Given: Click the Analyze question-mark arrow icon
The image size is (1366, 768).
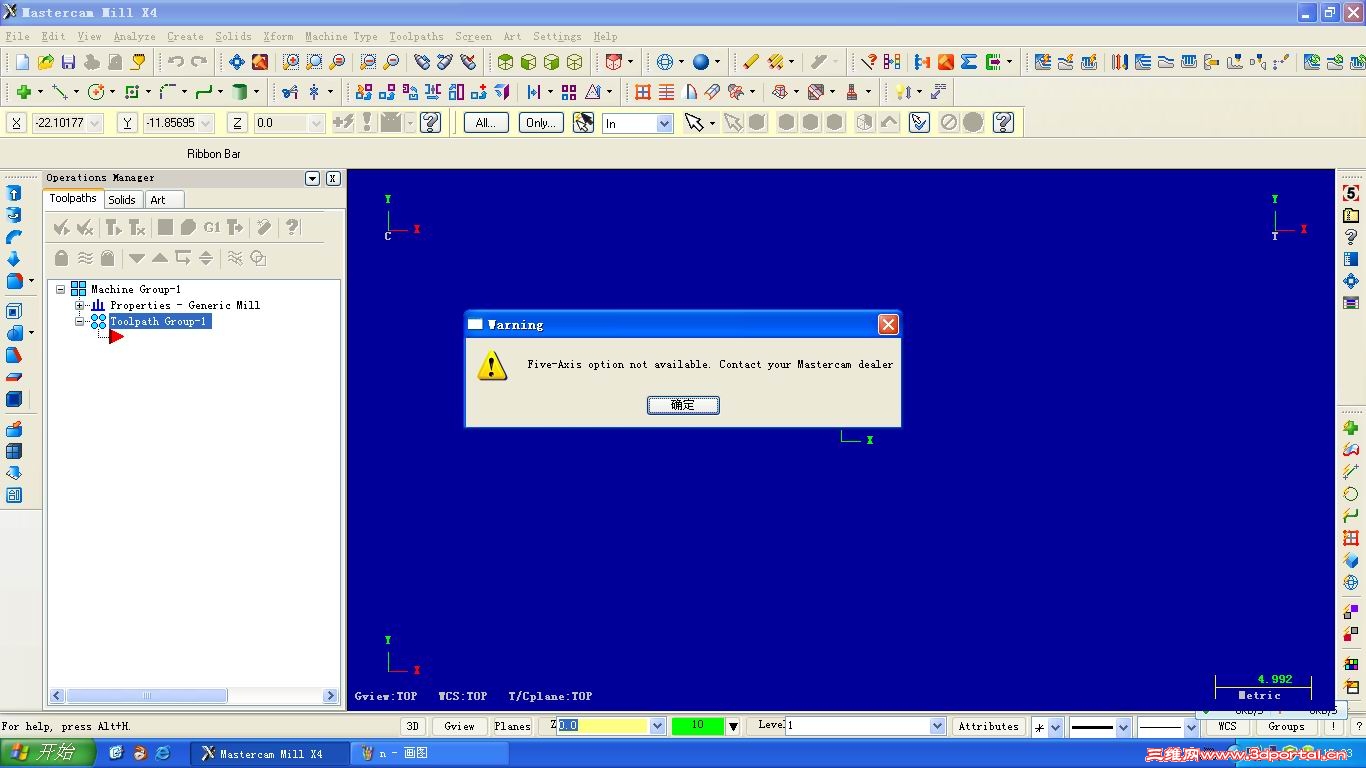Looking at the screenshot, I should (868, 62).
